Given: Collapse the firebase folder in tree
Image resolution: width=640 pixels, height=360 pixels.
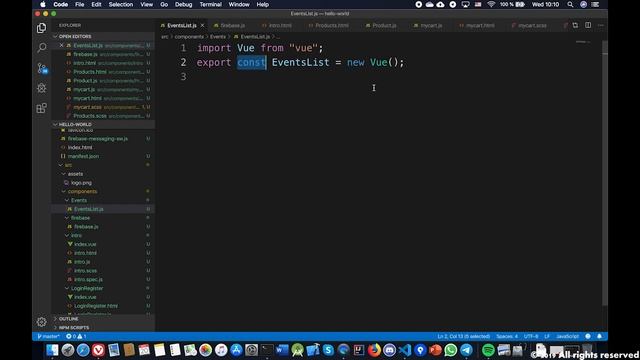Looking at the screenshot, I should point(103,218).
